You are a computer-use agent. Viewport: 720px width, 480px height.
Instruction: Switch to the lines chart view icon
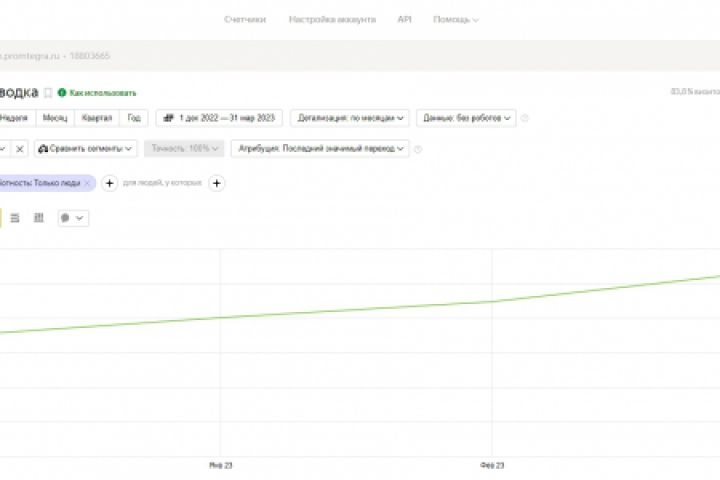[x=15, y=218]
